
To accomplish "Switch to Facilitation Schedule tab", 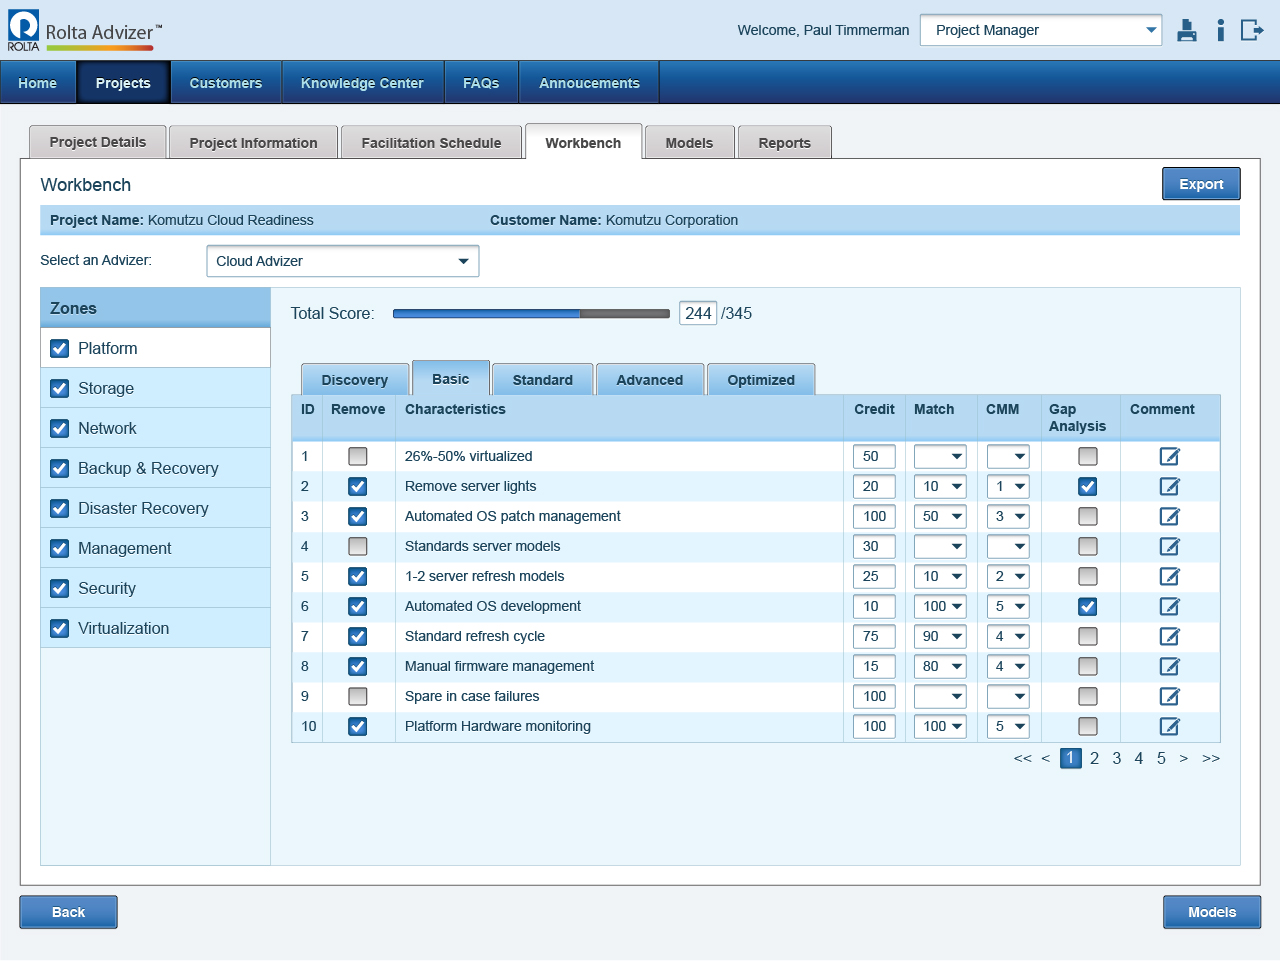I will tap(431, 143).
